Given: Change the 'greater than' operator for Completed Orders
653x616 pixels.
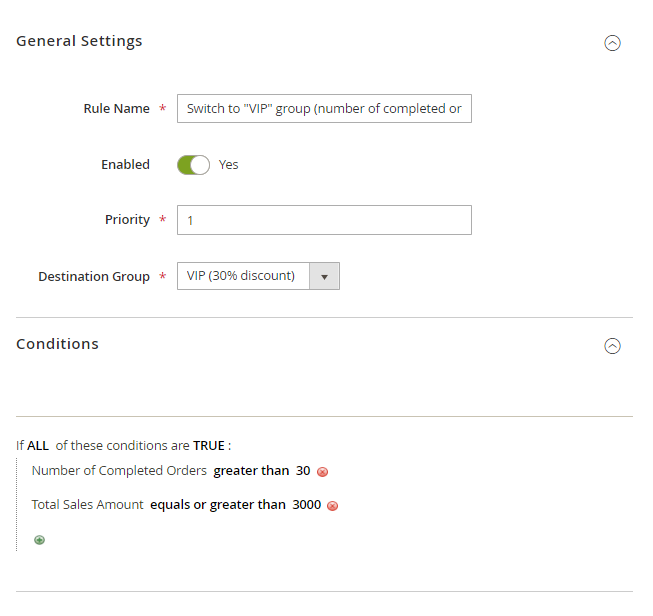Looking at the screenshot, I should (x=251, y=471).
